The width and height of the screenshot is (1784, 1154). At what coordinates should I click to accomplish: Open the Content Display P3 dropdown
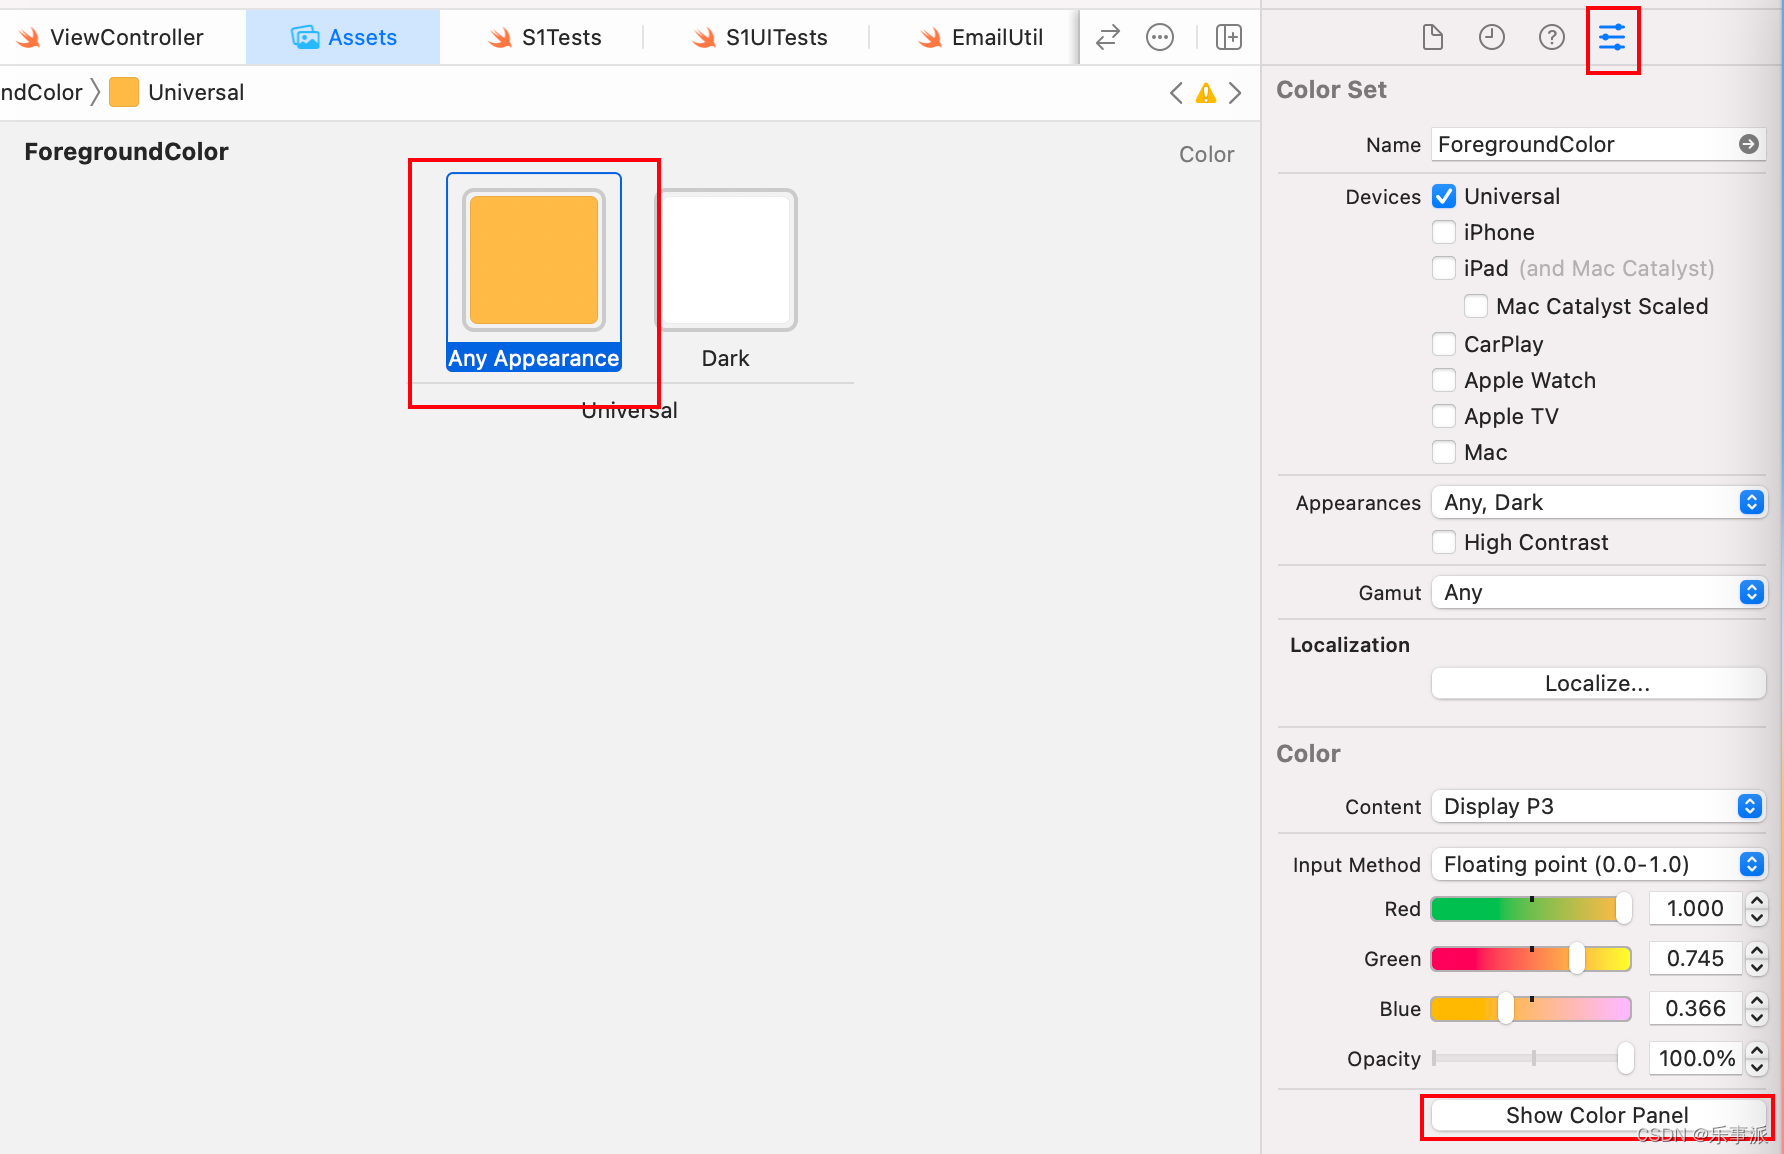point(1598,806)
